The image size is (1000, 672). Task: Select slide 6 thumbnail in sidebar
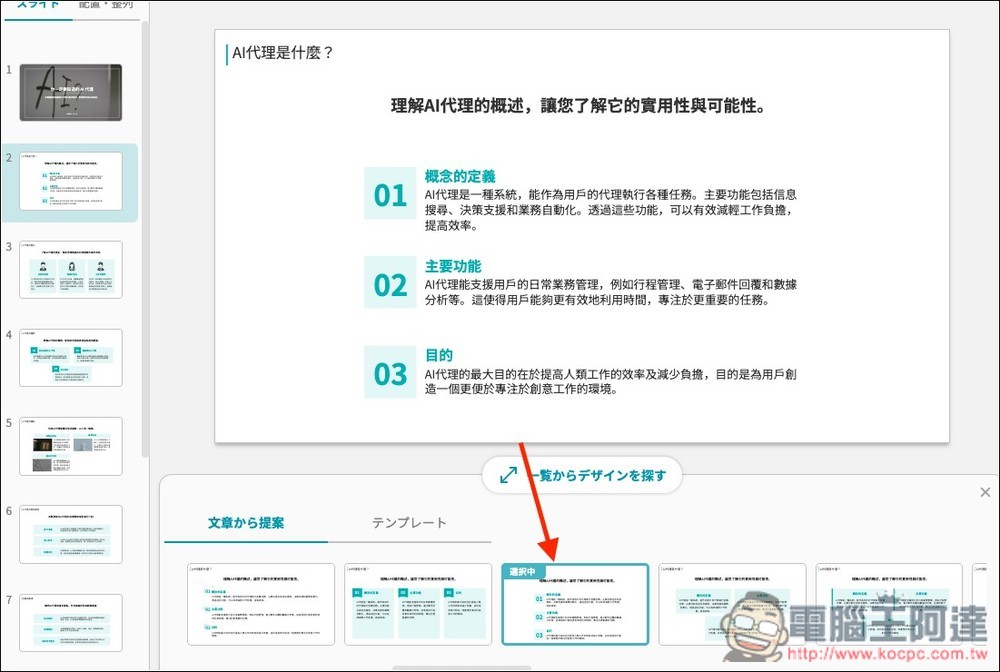coord(71,534)
